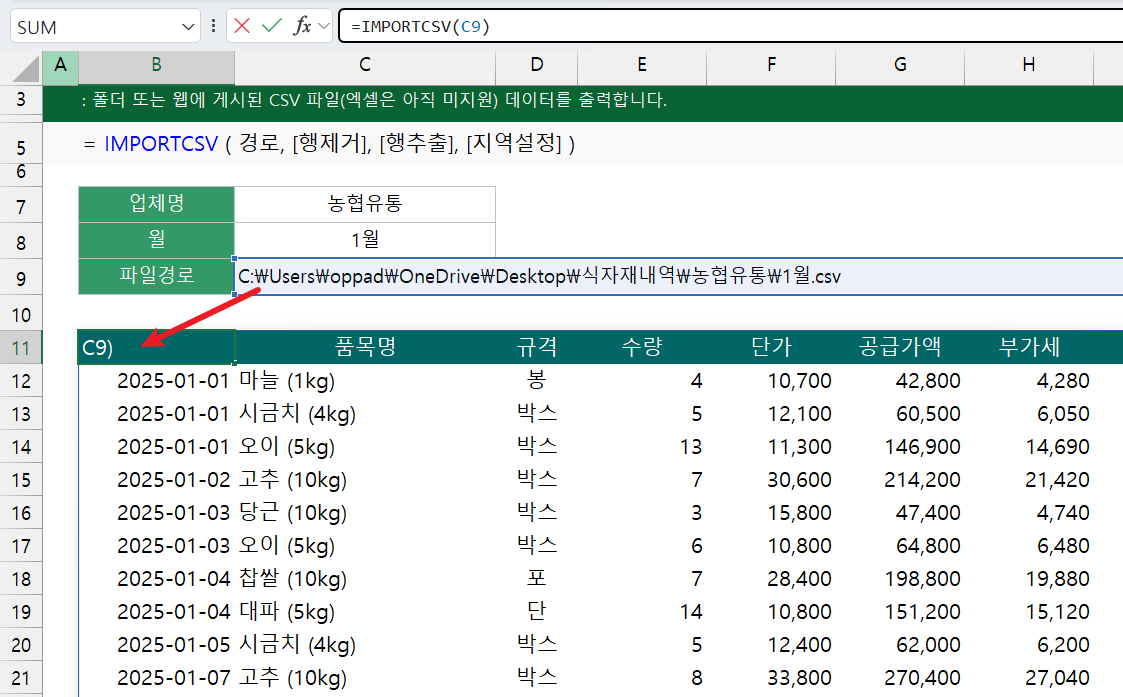
Task: Click the date 2025-01-07 in row 21
Action: pyautogui.click(x=173, y=678)
